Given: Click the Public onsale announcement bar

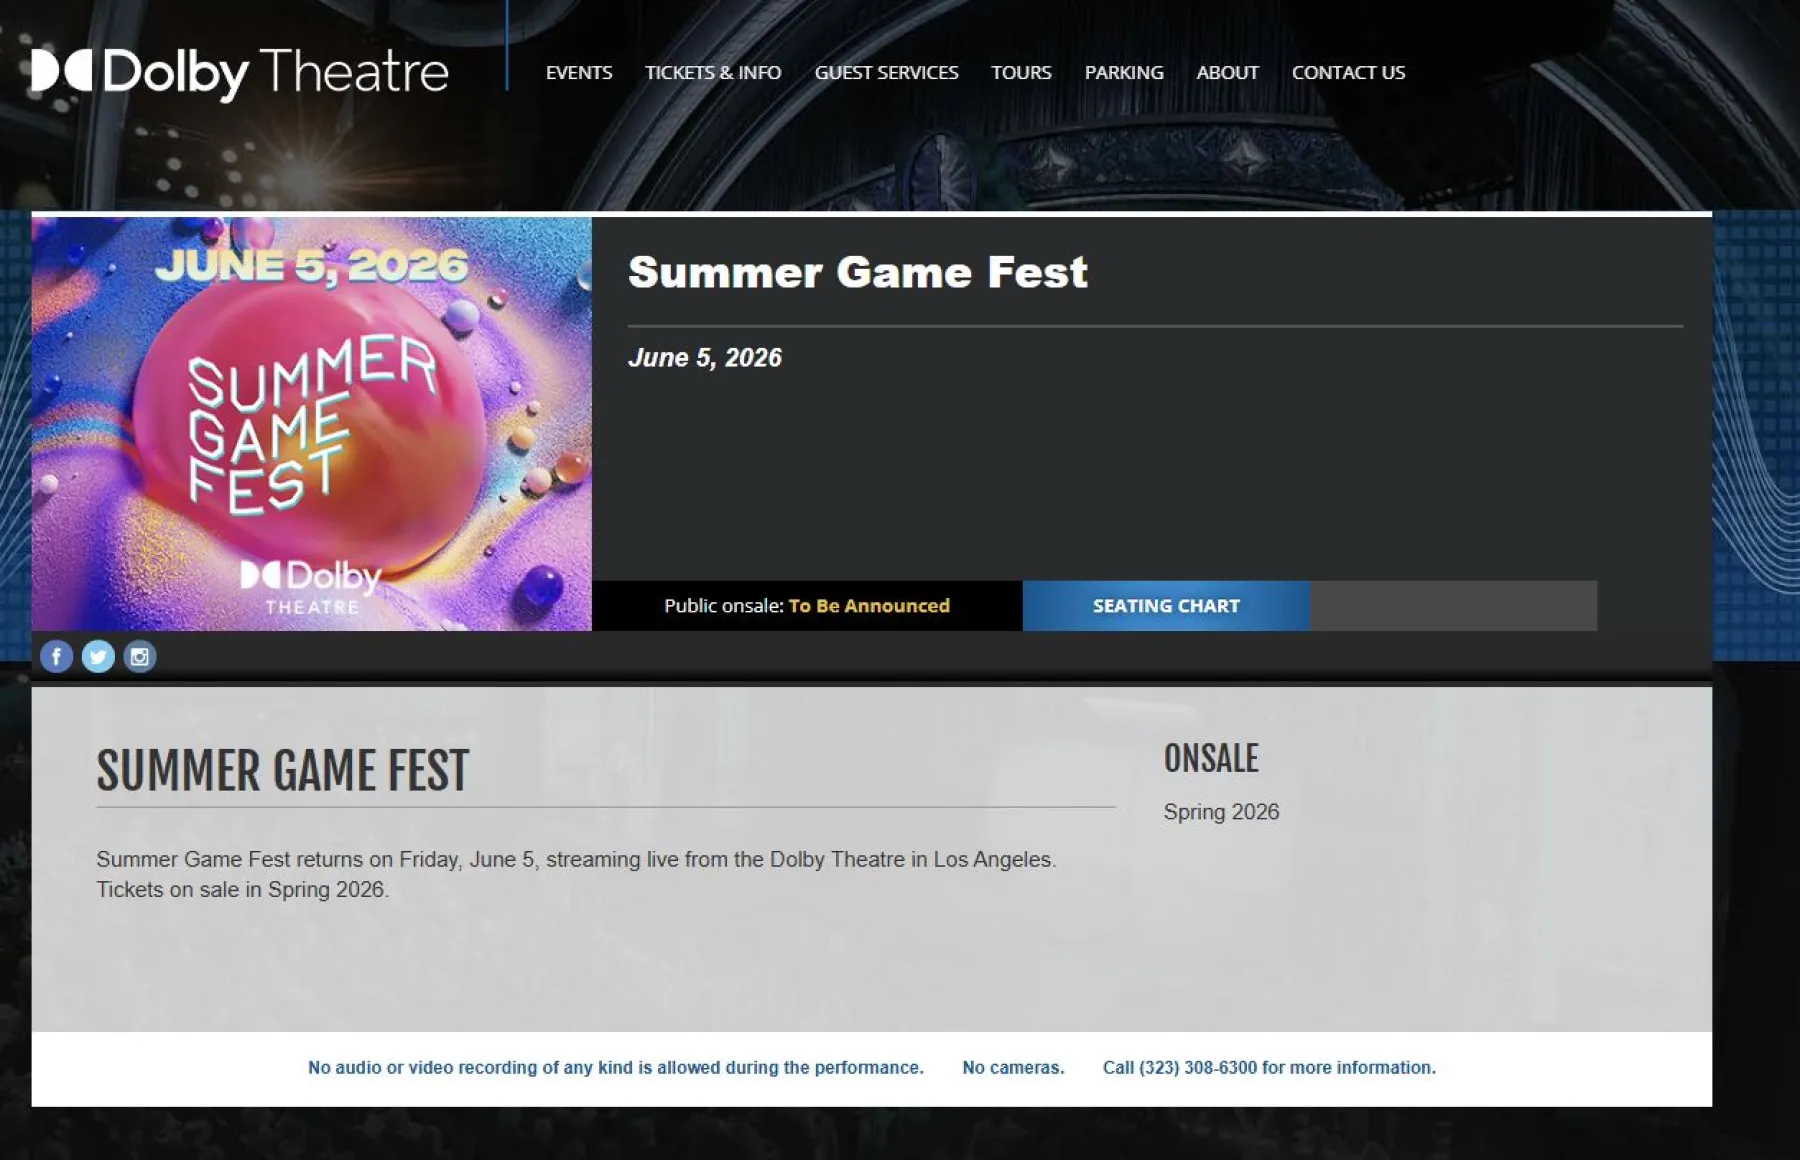Looking at the screenshot, I should coord(807,605).
